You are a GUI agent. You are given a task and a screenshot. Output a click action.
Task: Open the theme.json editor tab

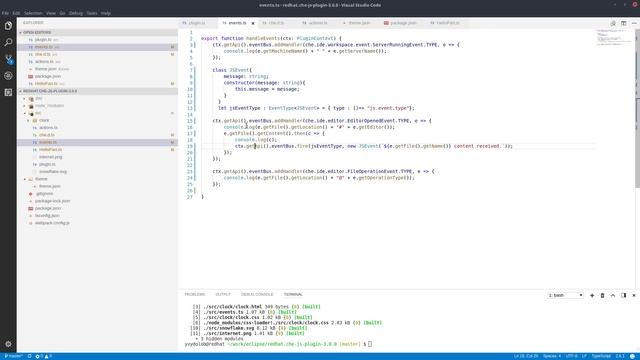click(x=358, y=23)
